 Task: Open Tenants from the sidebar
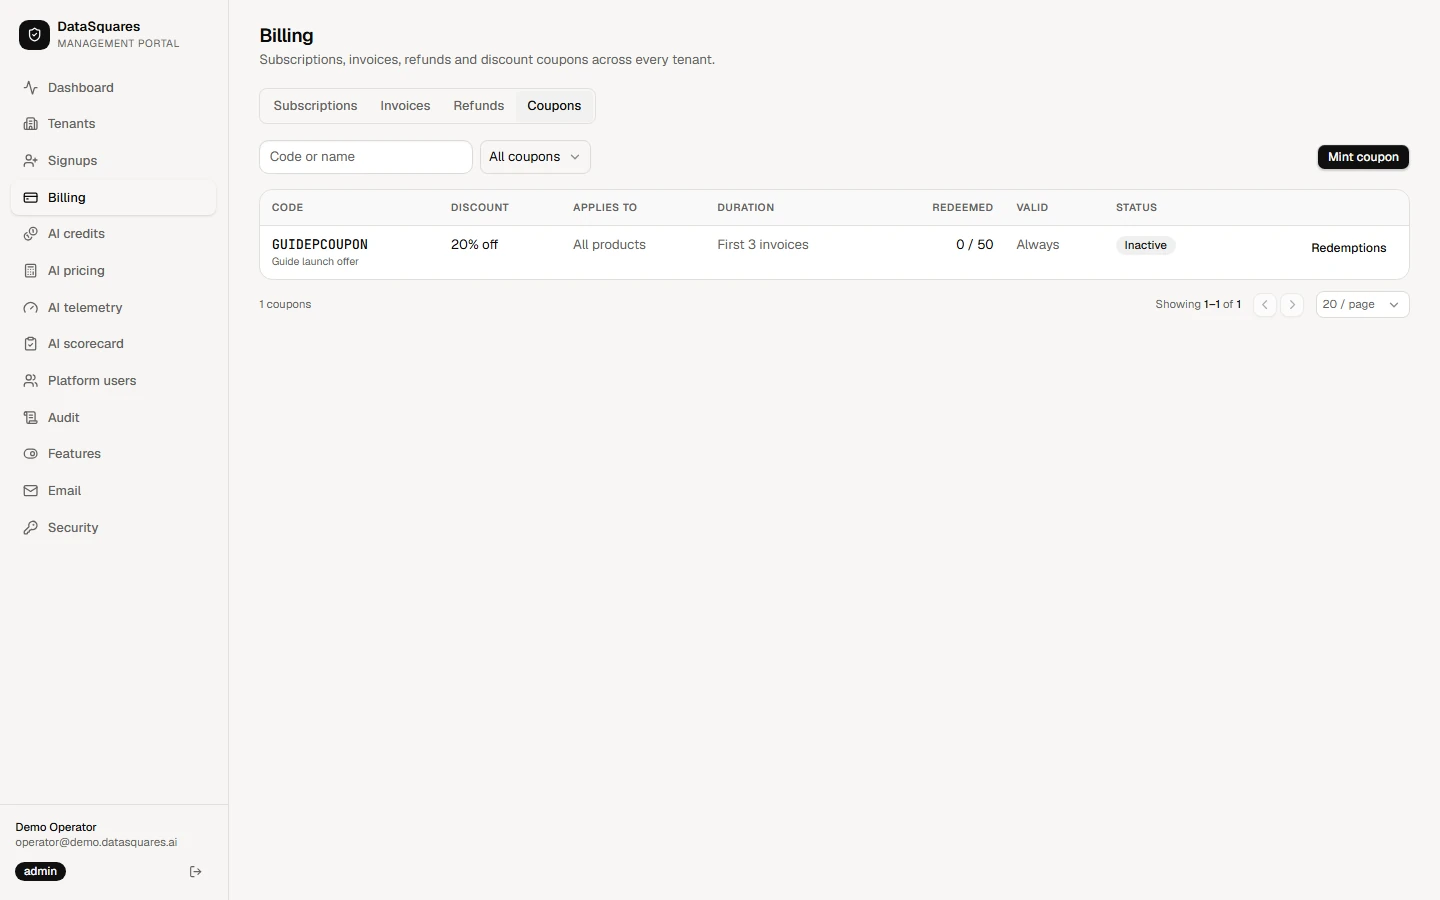[113, 124]
